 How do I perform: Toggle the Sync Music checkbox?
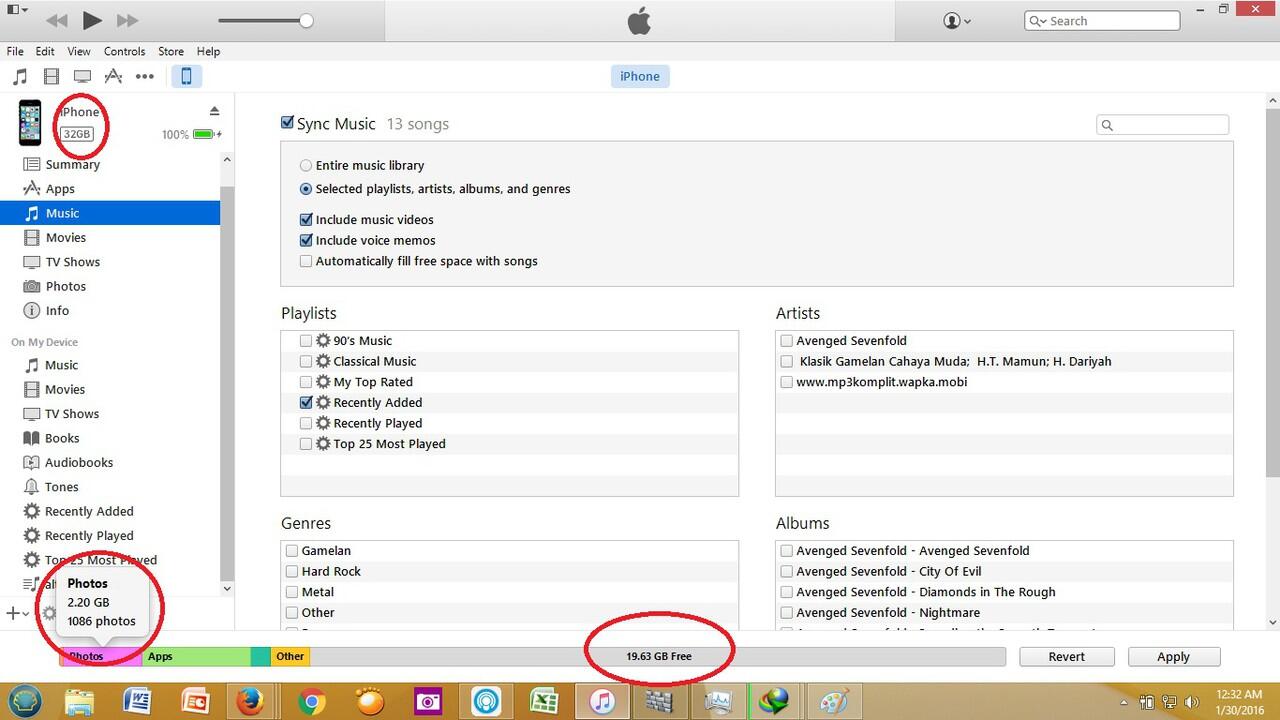[x=288, y=123]
